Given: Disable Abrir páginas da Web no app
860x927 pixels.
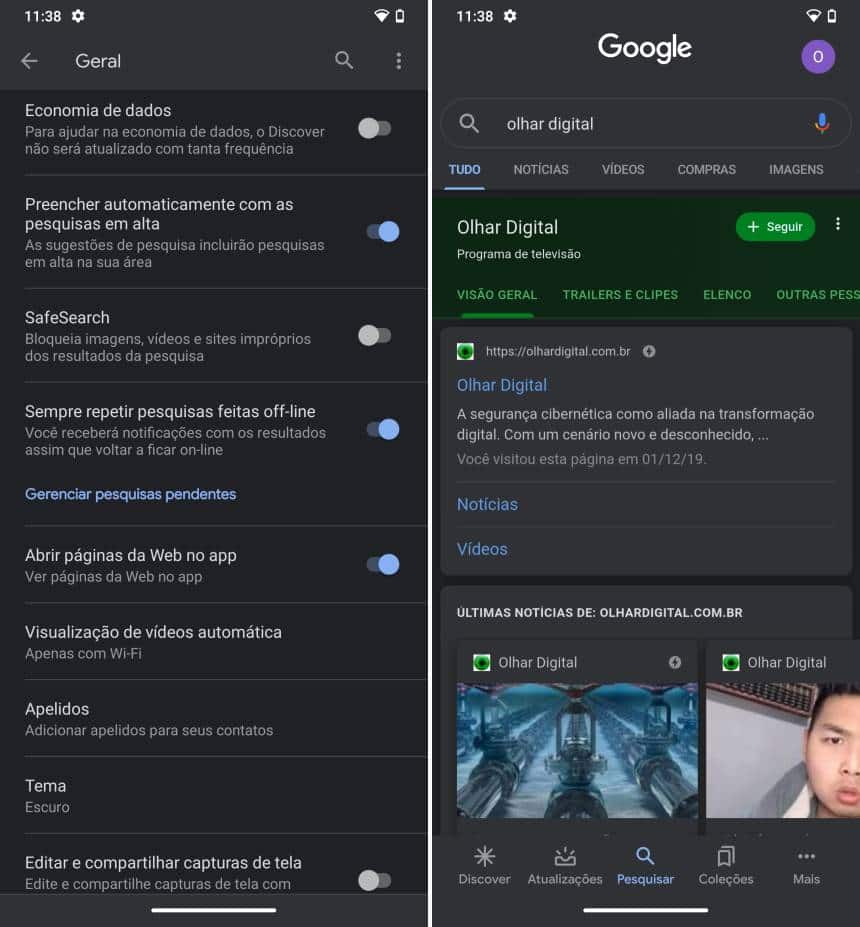Looking at the screenshot, I should pos(383,564).
